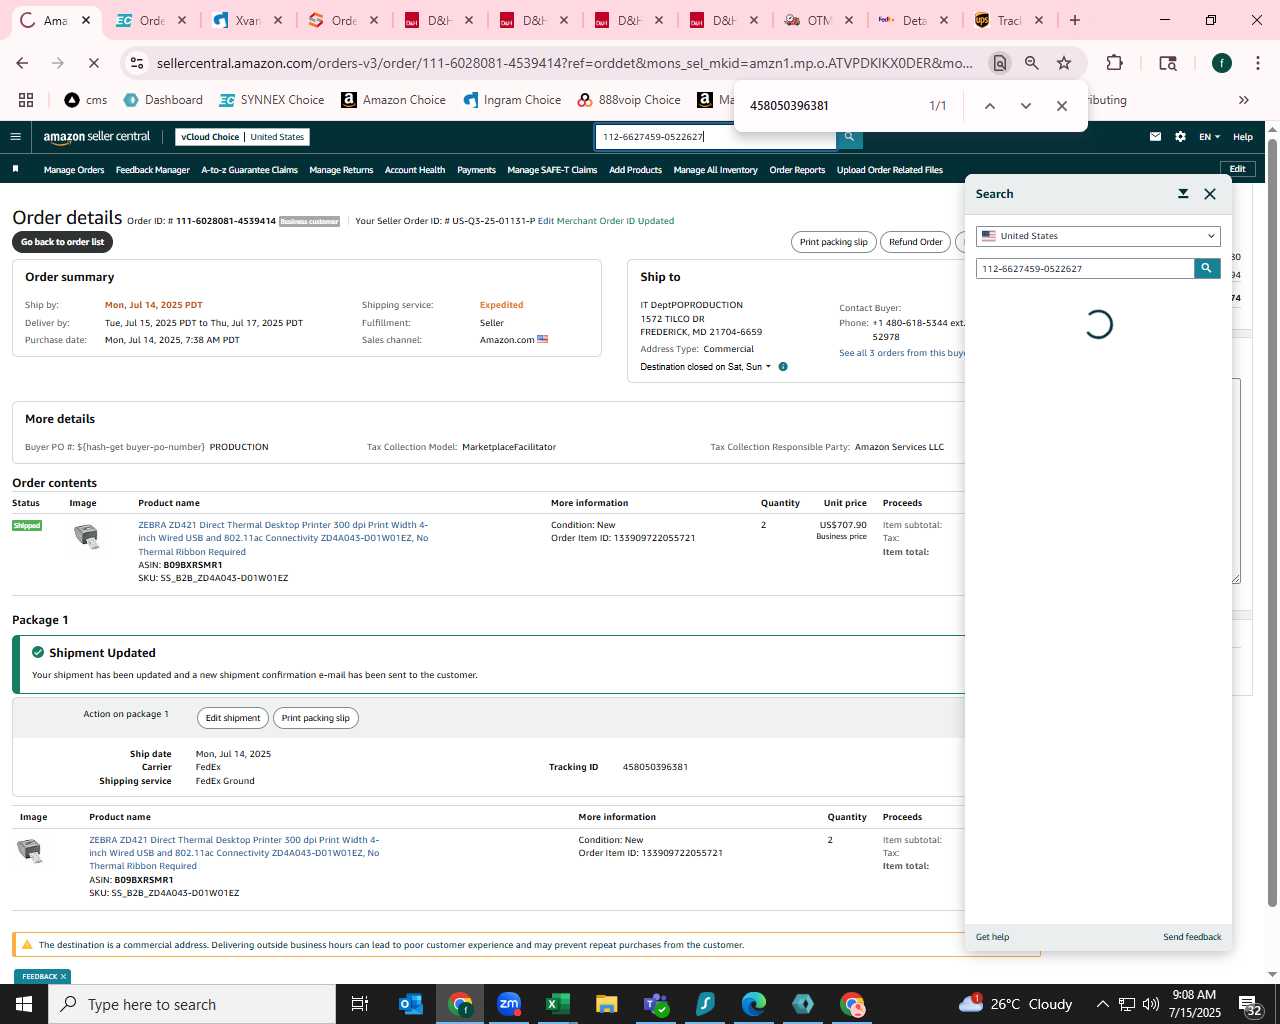Open the settings gear in Seller Central header
1280x1024 pixels.
click(1180, 137)
